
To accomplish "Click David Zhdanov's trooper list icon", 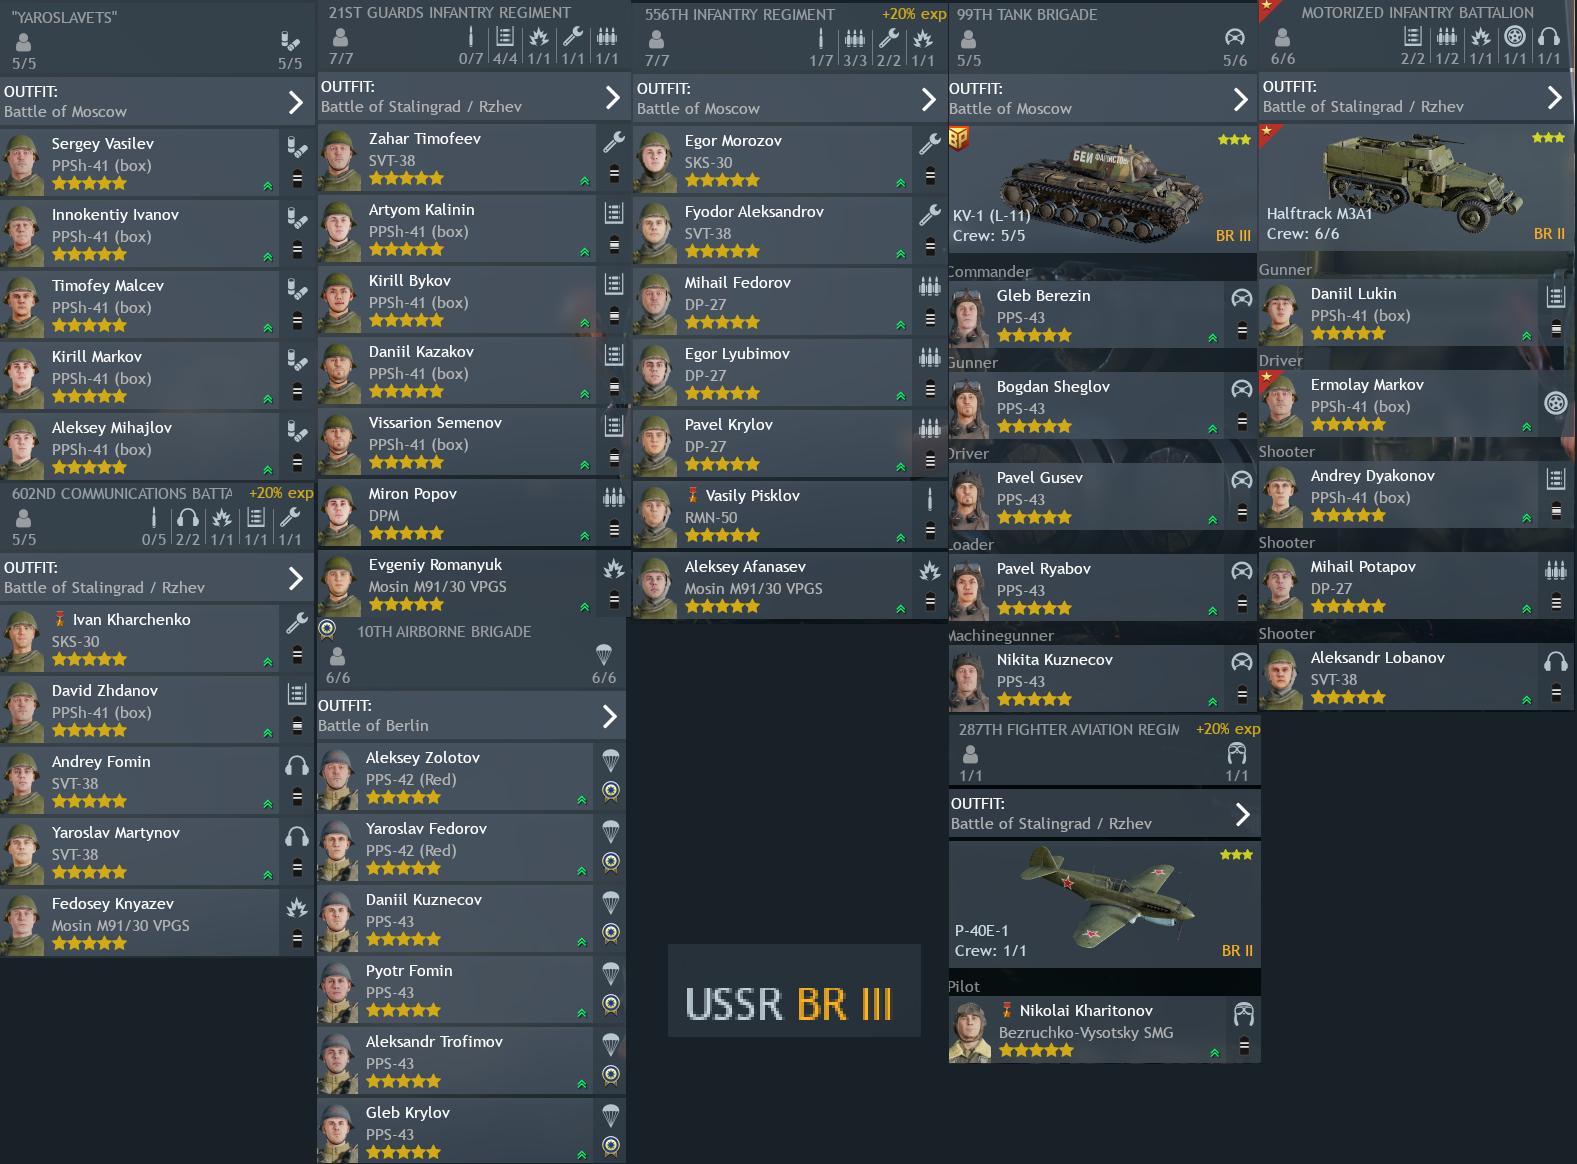I will 297,694.
